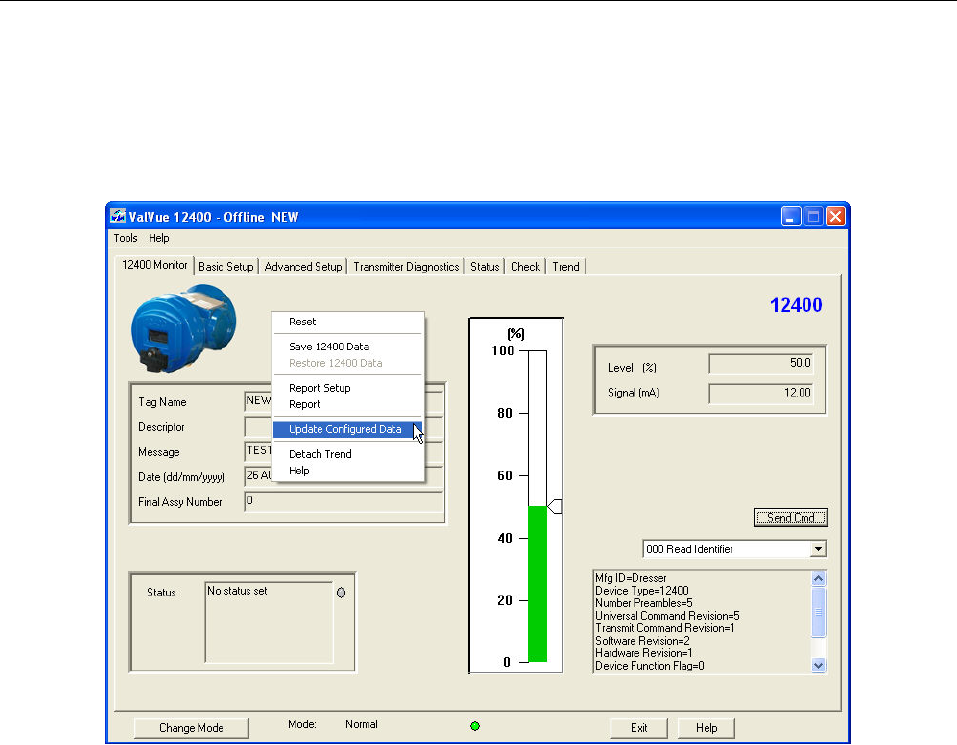957x745 pixels.
Task: Show the Trend tab
Action: coord(566,267)
